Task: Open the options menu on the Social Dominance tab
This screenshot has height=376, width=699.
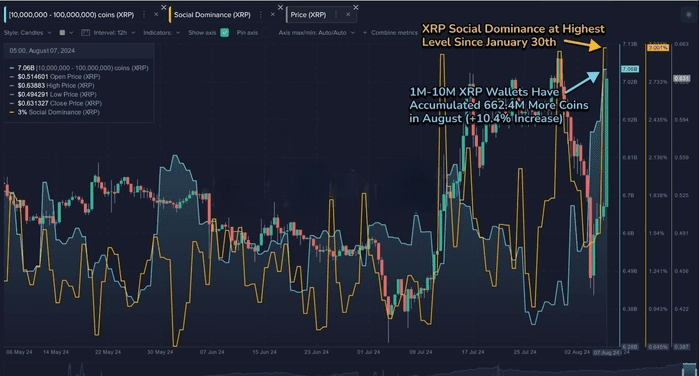Action: pos(261,15)
